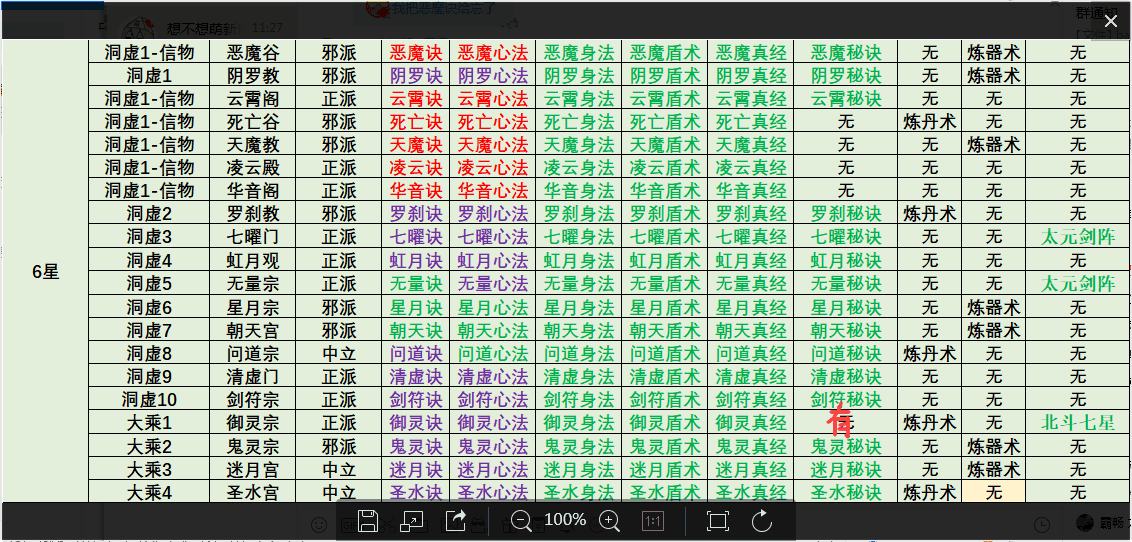Click the green 北斗七星 cell
This screenshot has width=1132, height=542.
point(1078,421)
